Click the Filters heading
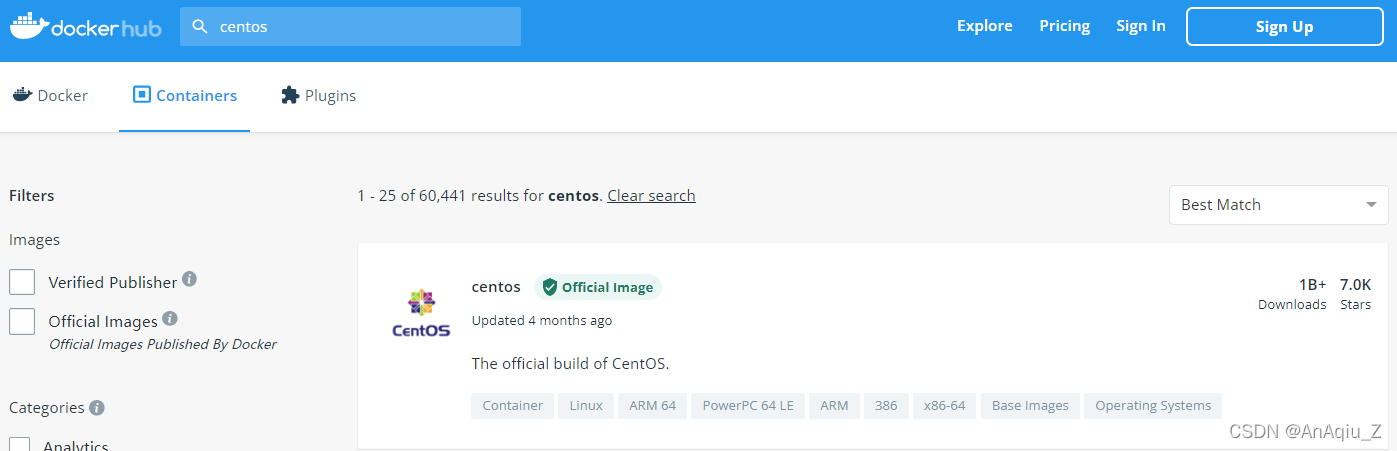The height and width of the screenshot is (451, 1397). 32,196
